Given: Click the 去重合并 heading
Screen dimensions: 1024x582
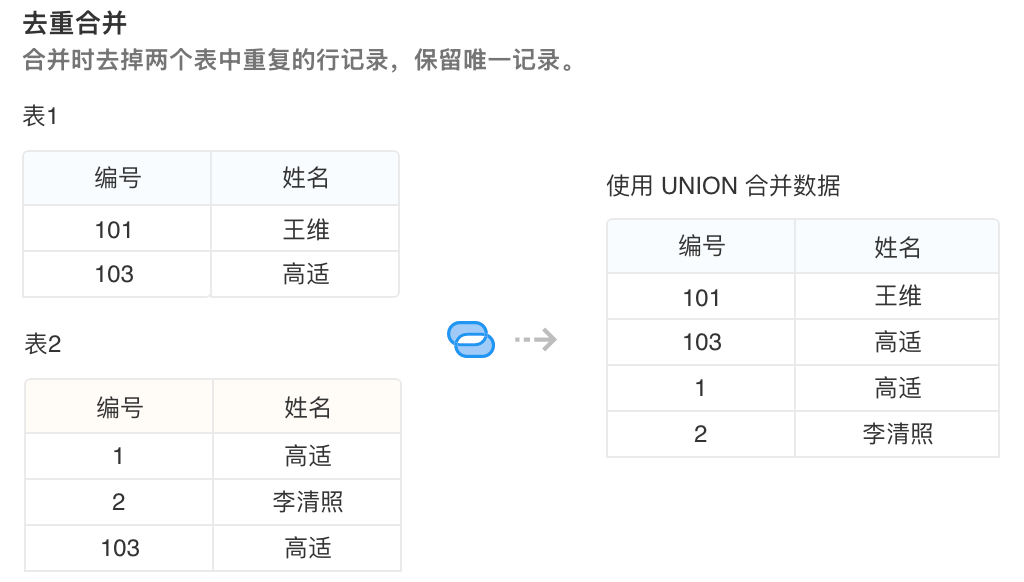Looking at the screenshot, I should click(x=75, y=24).
